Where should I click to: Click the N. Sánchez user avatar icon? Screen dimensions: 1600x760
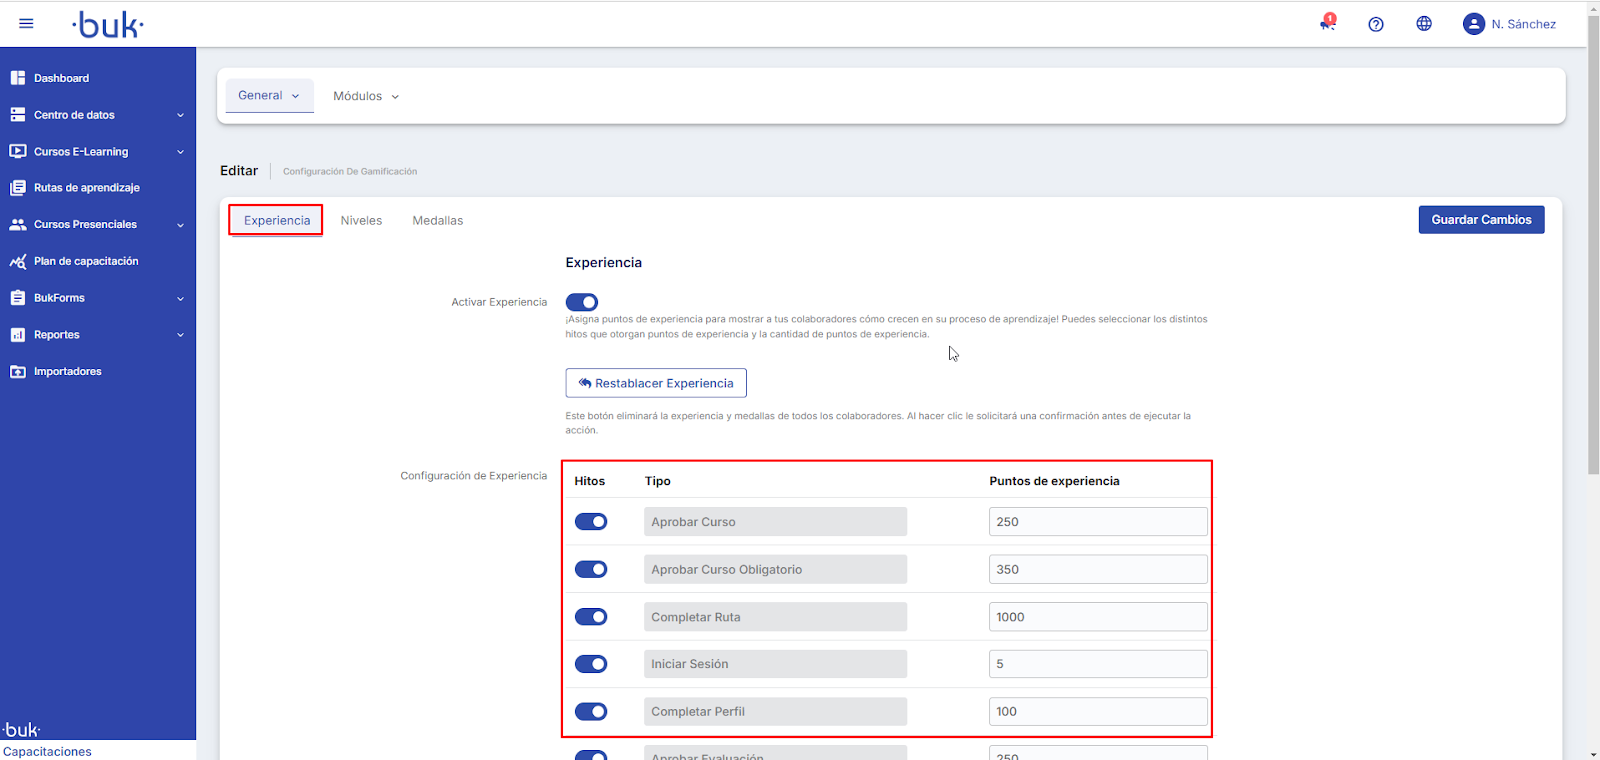1473,24
